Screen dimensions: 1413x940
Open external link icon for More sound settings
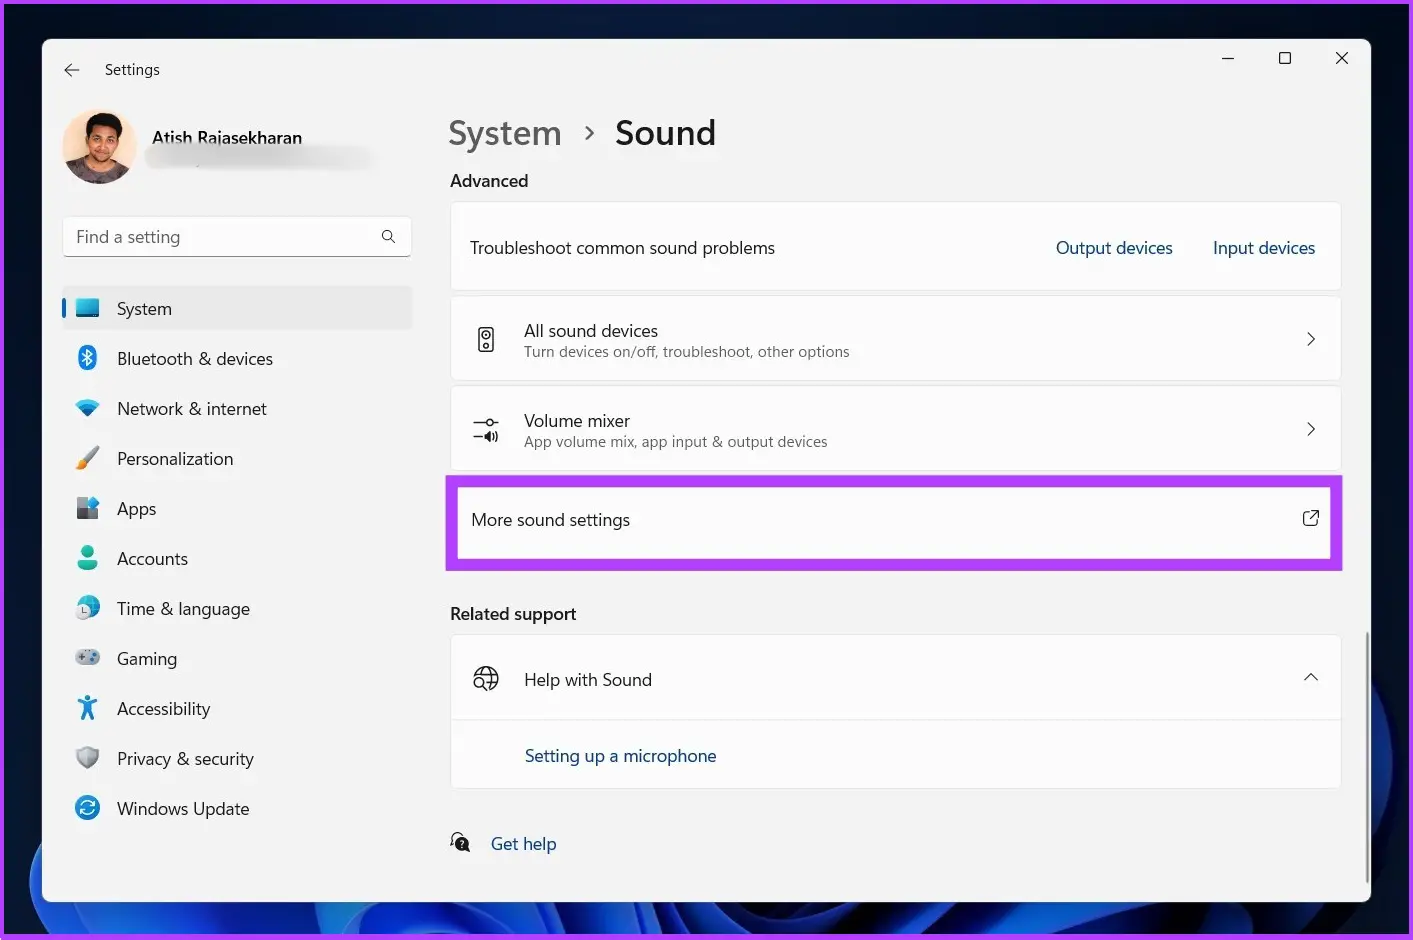(1310, 518)
